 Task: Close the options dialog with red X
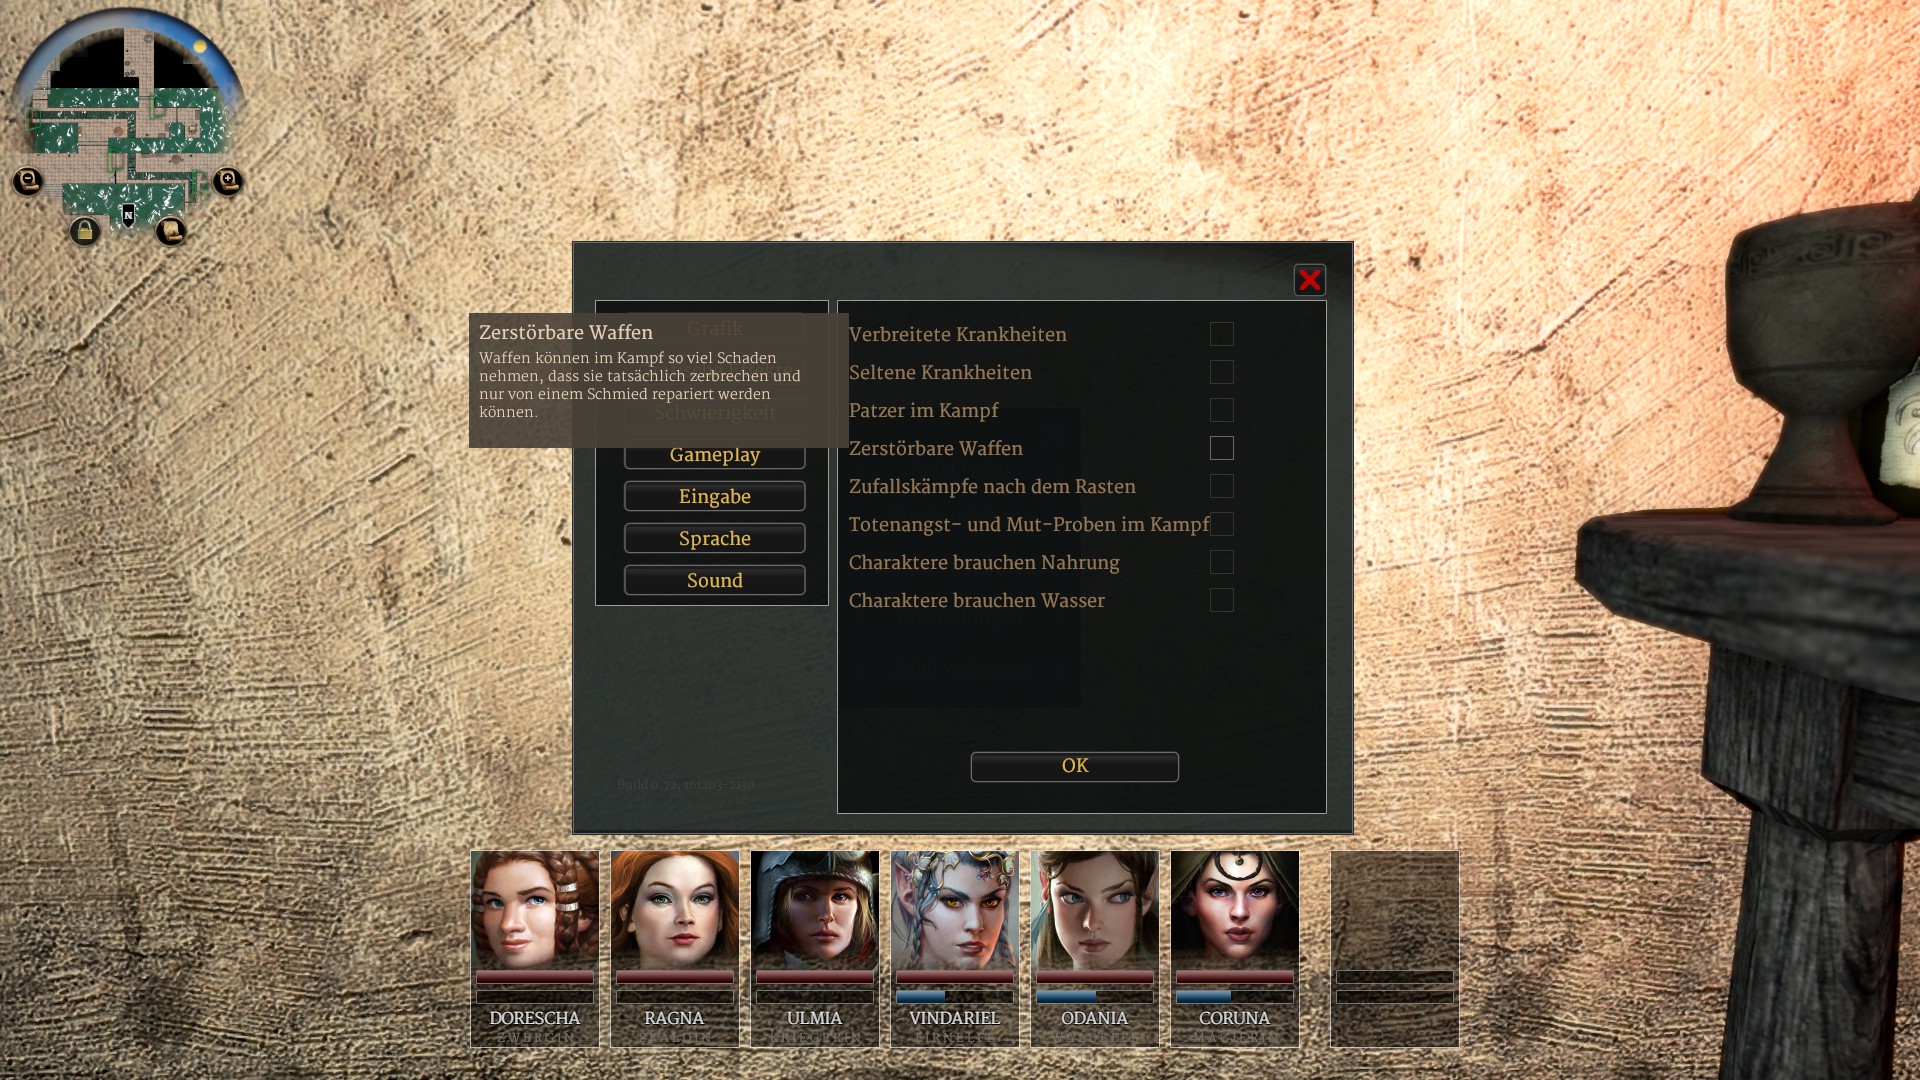(1309, 280)
